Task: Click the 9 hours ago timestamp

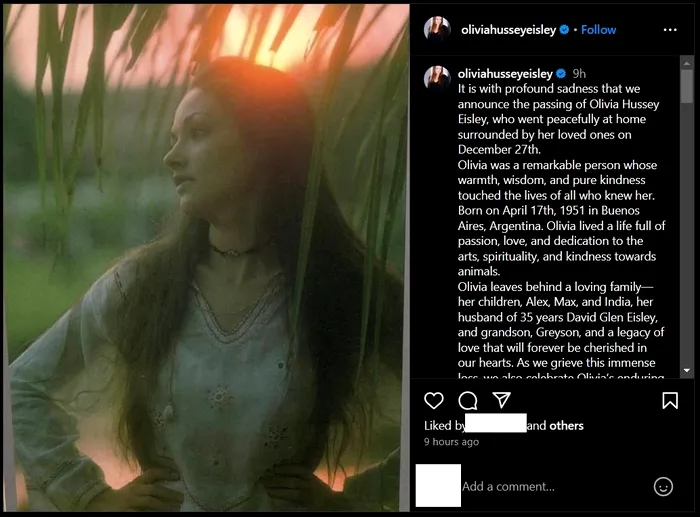Action: point(451,442)
